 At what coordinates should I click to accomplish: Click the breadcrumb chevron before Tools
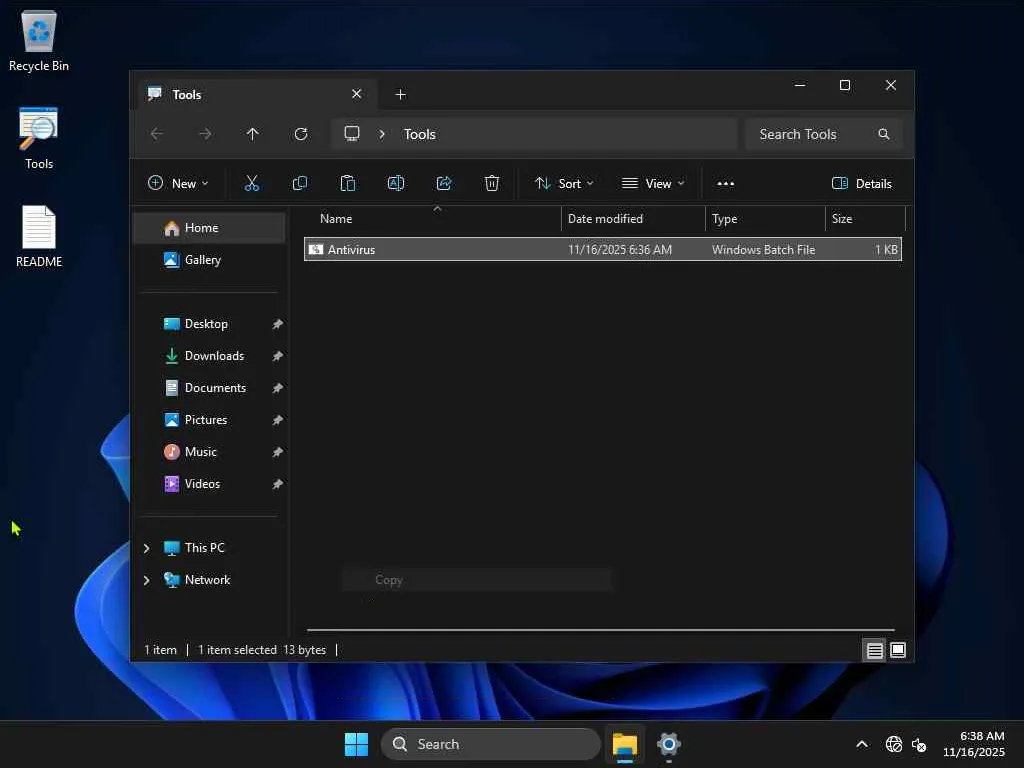point(382,134)
